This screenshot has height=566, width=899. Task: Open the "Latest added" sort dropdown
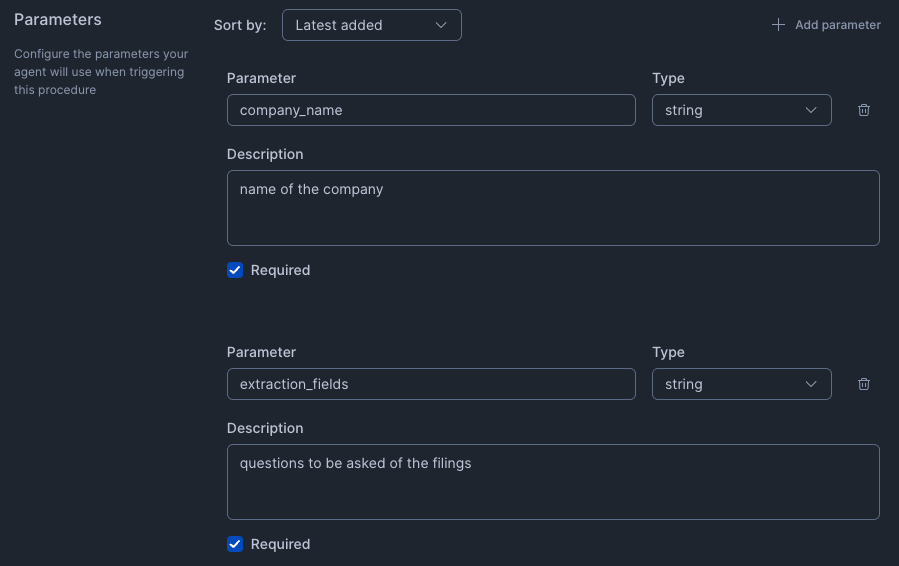tap(371, 25)
